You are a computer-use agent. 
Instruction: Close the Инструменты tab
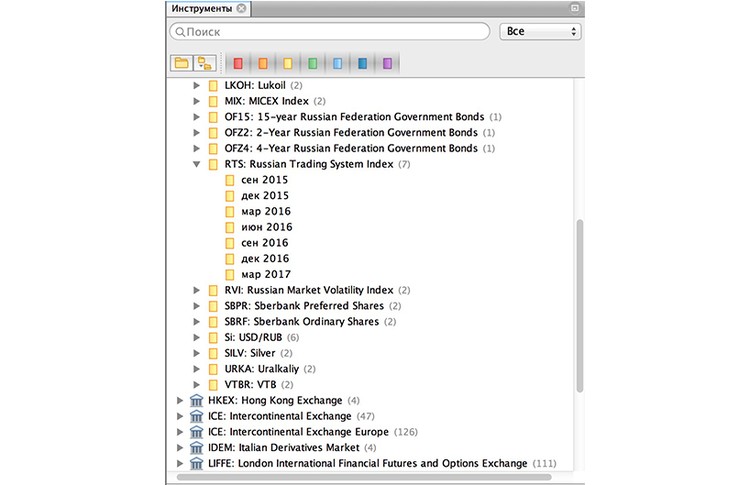click(x=242, y=8)
